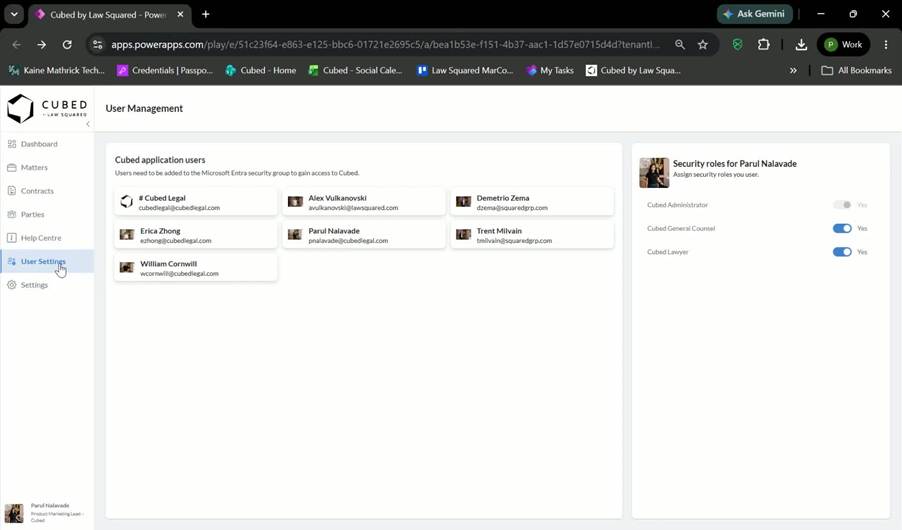The width and height of the screenshot is (902, 530).
Task: Open the Cubed - Social Cale... bookmark
Action: (x=356, y=70)
